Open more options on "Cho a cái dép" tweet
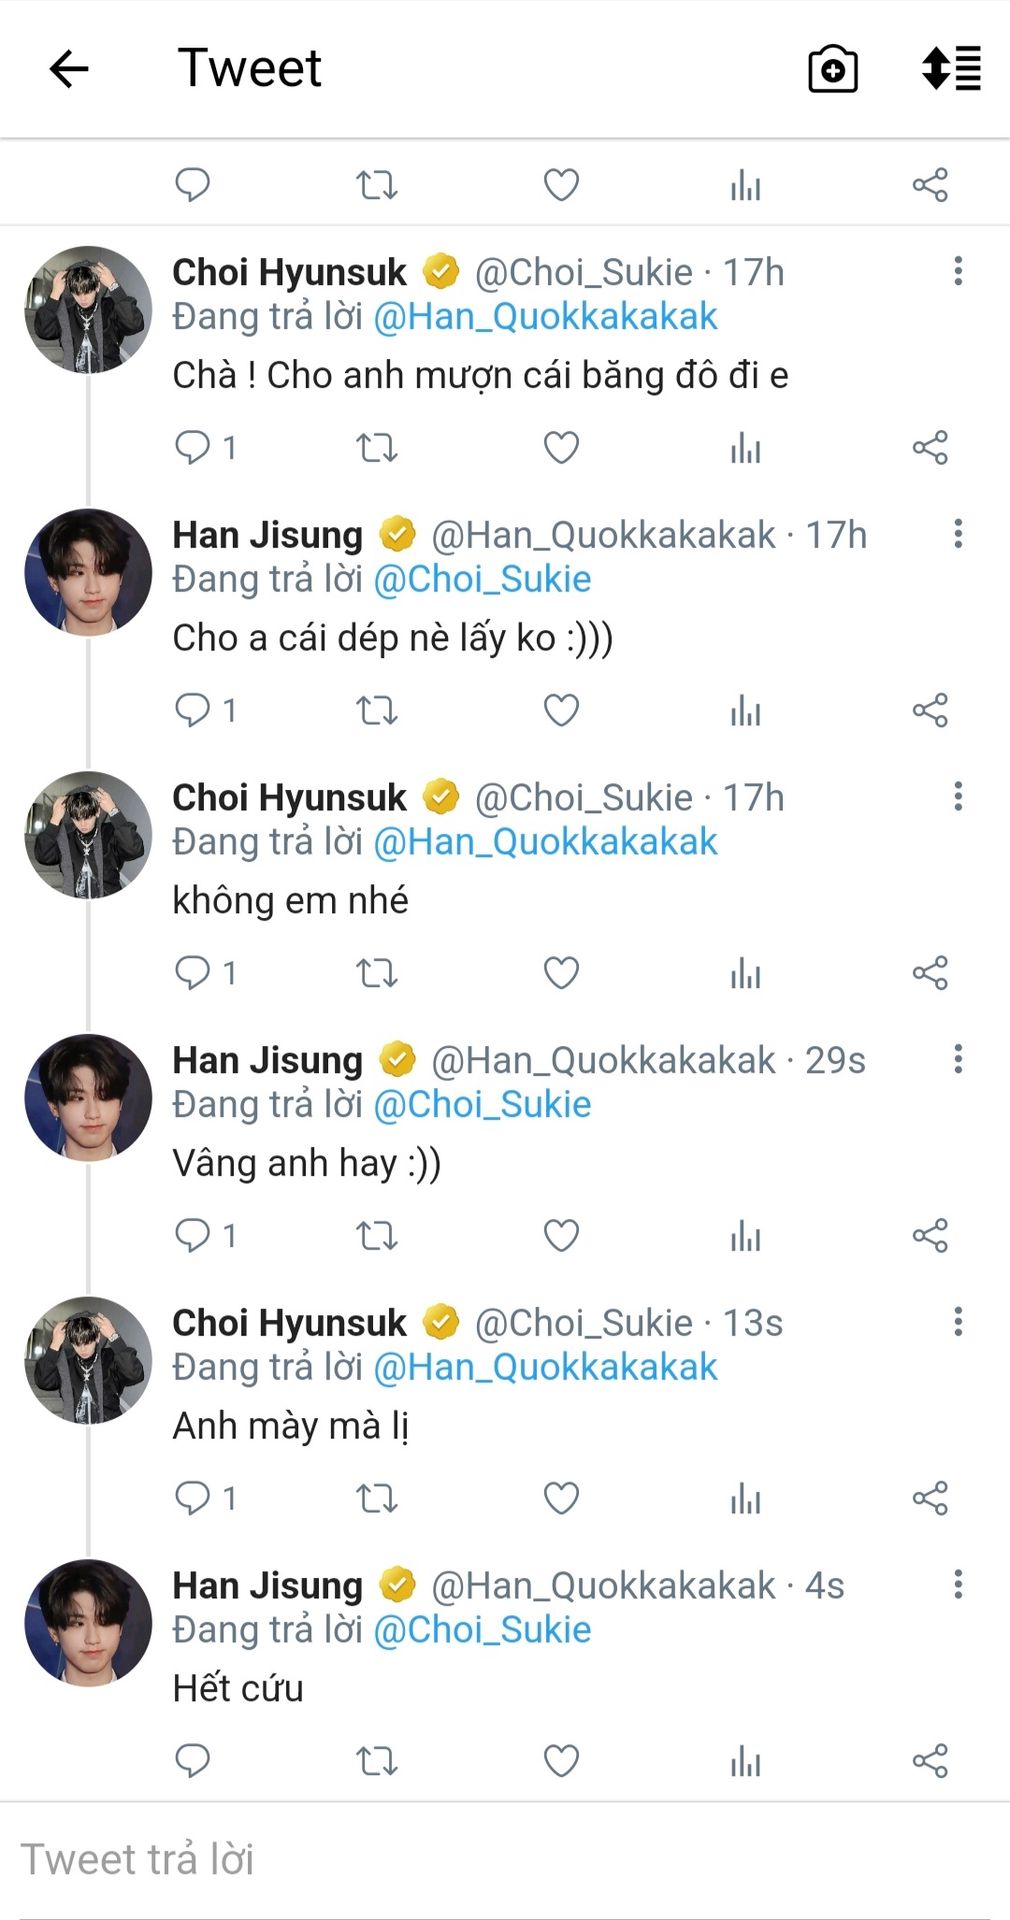 click(x=958, y=534)
